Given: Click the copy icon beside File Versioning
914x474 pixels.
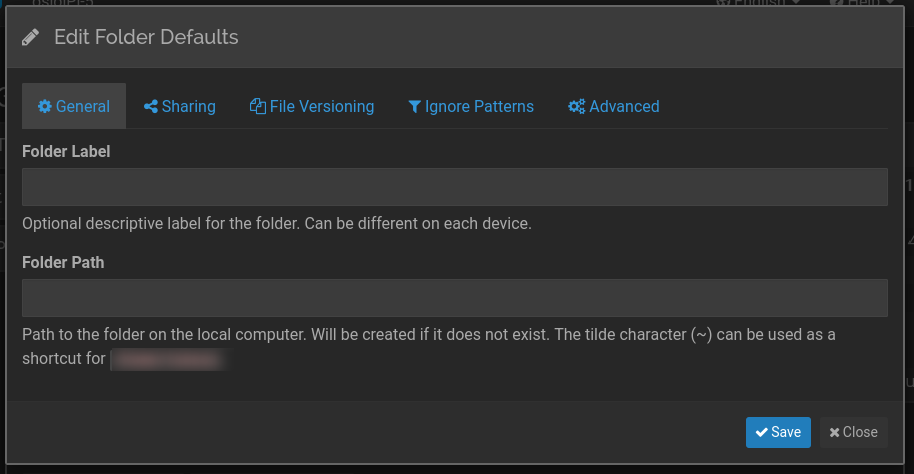Looking at the screenshot, I should click(x=257, y=107).
